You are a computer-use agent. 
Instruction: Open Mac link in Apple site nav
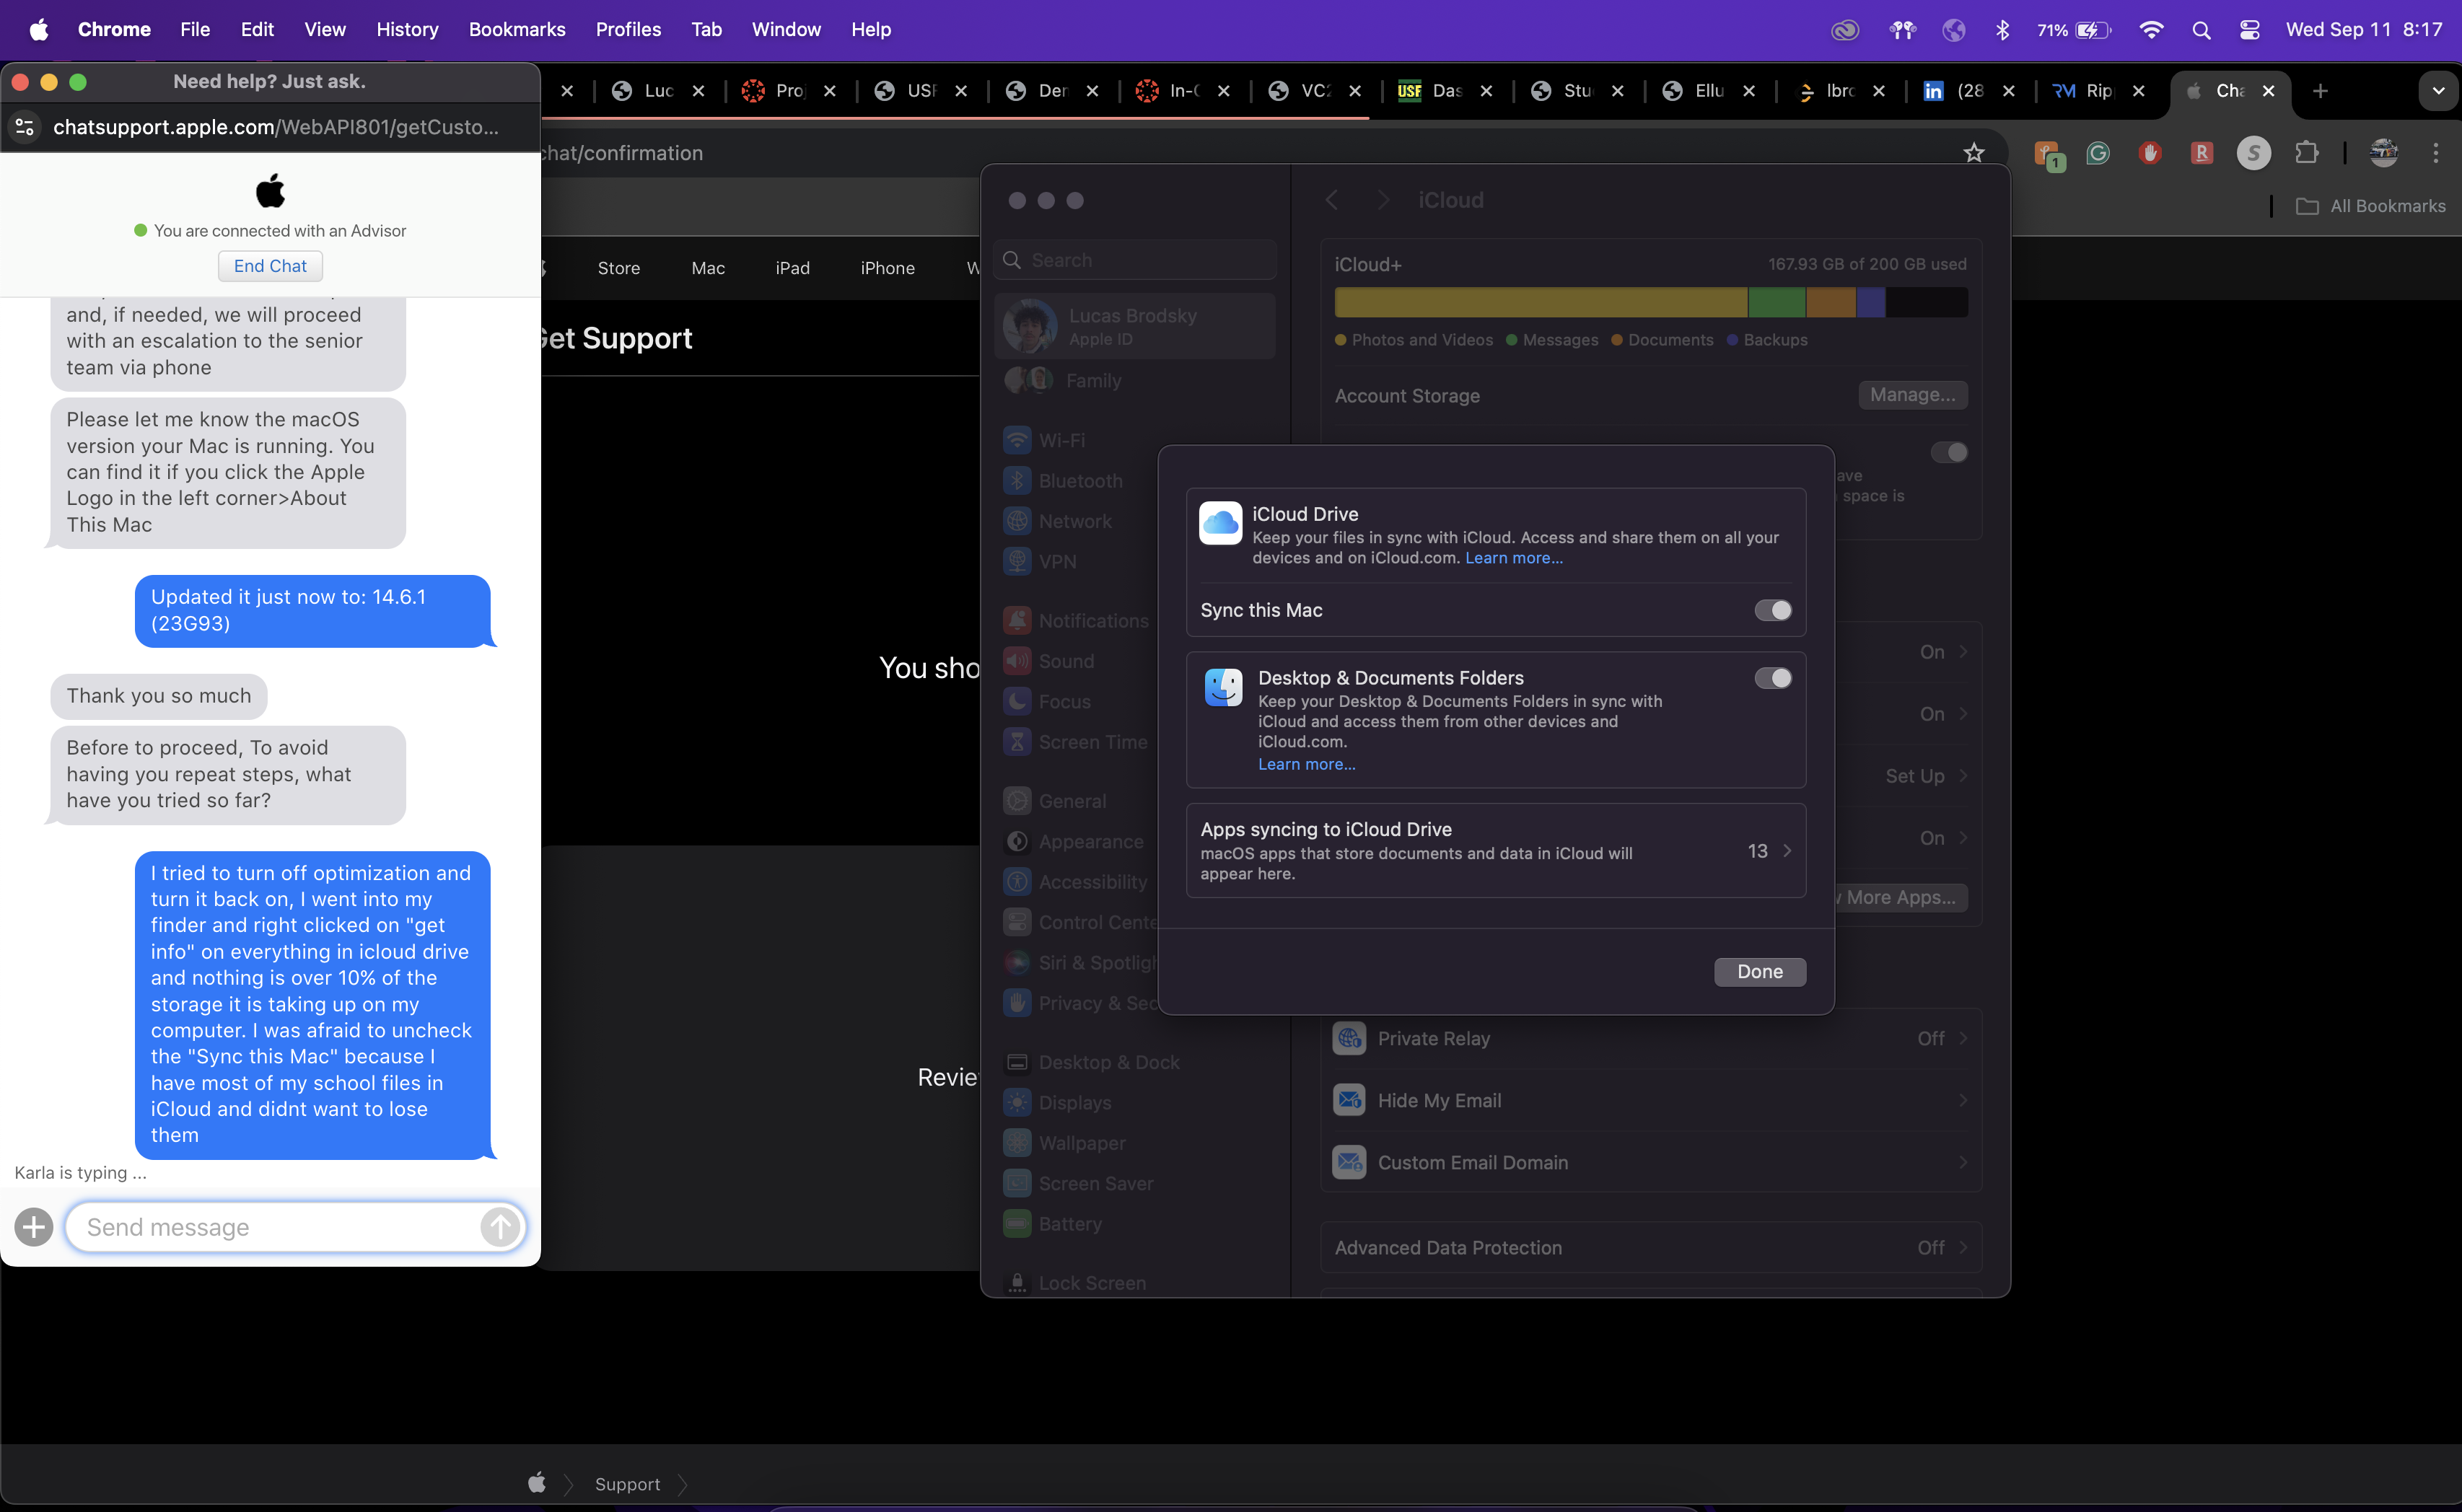pyautogui.click(x=708, y=268)
